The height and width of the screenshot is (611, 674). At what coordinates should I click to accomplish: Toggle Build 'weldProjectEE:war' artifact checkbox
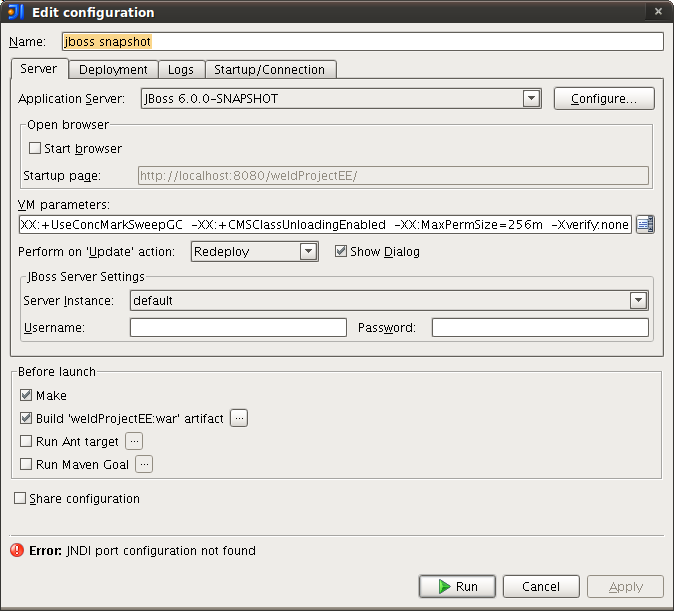[26, 418]
